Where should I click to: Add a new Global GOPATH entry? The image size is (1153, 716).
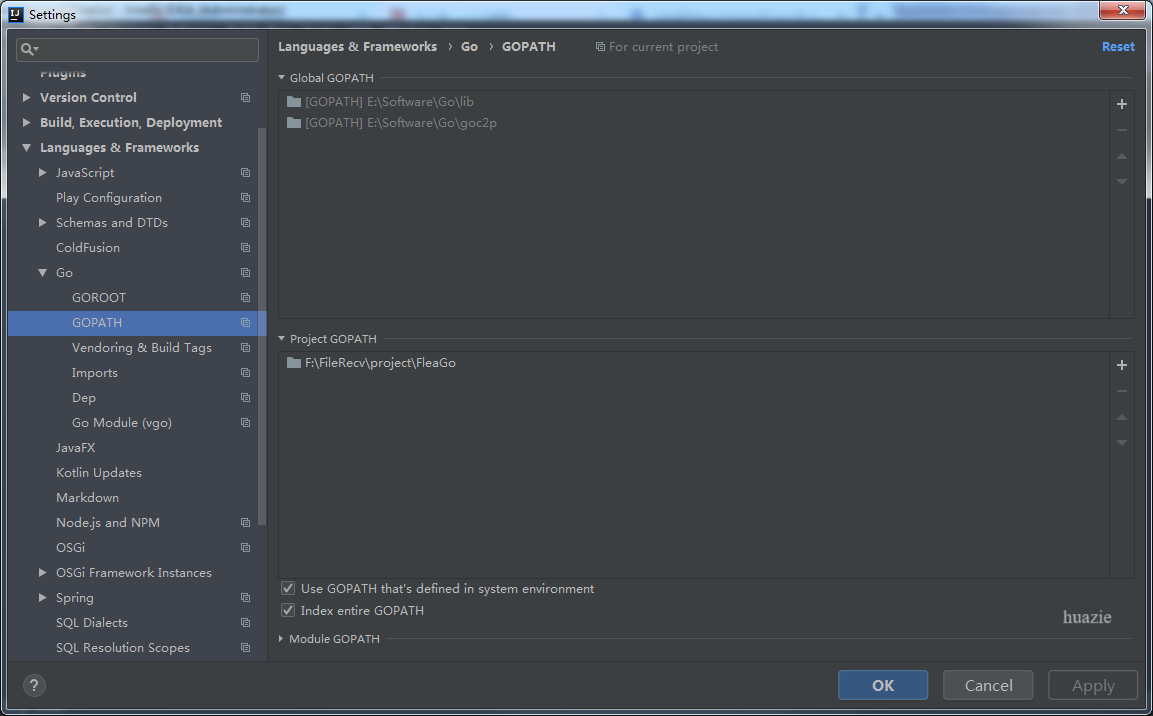click(x=1121, y=104)
